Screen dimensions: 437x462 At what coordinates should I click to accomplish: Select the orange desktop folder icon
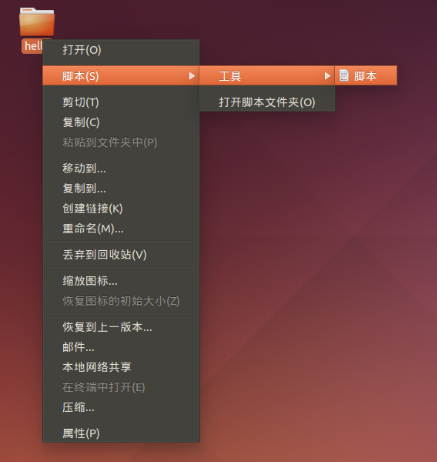pyautogui.click(x=37, y=22)
